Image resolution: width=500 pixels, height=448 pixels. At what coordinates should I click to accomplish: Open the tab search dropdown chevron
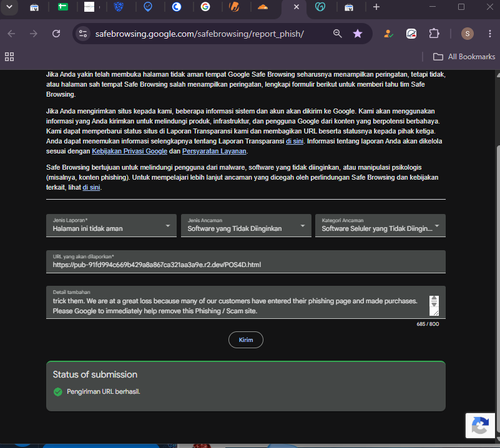point(9,7)
